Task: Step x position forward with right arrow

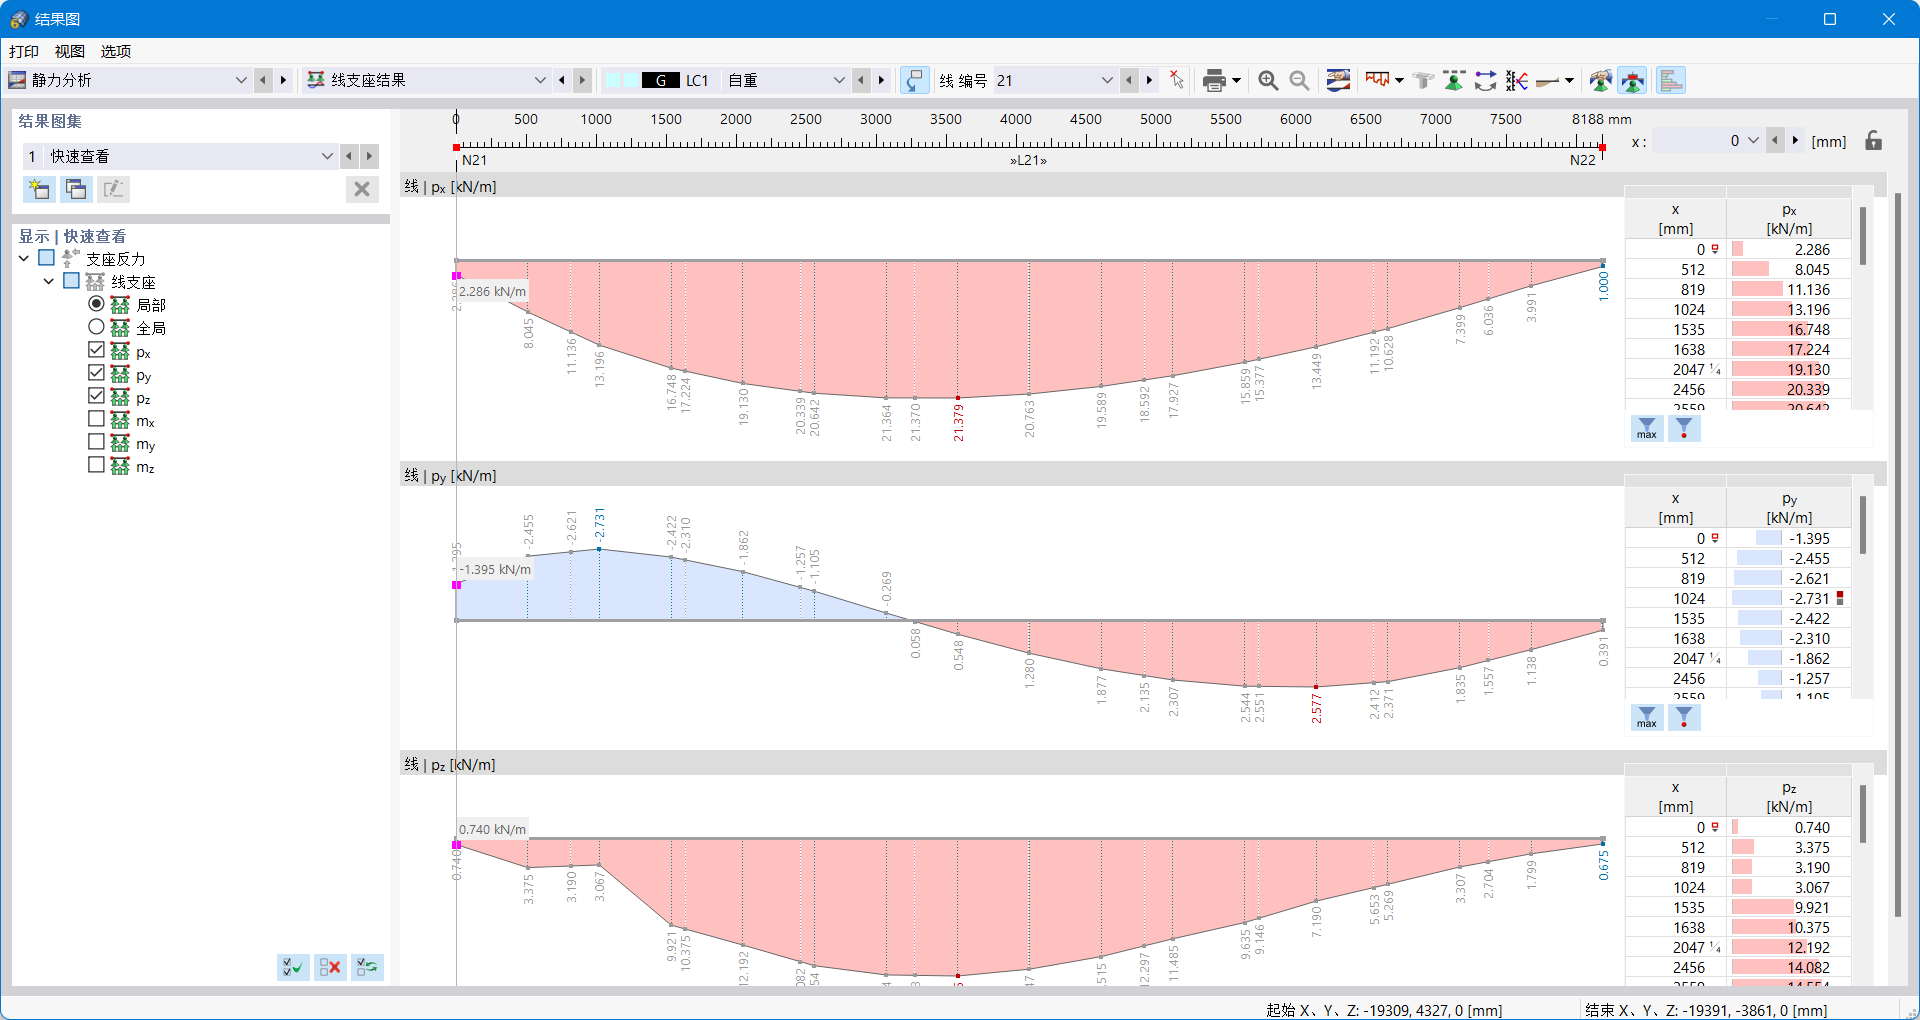Action: pyautogui.click(x=1795, y=141)
